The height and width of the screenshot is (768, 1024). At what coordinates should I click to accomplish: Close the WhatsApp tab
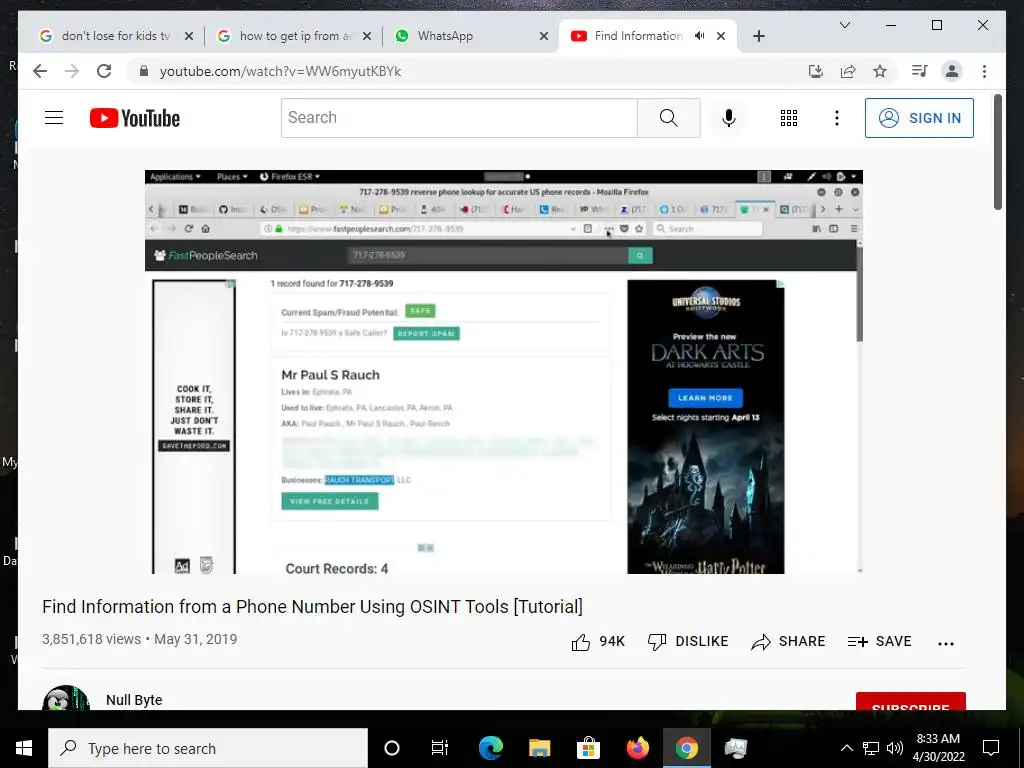click(543, 37)
